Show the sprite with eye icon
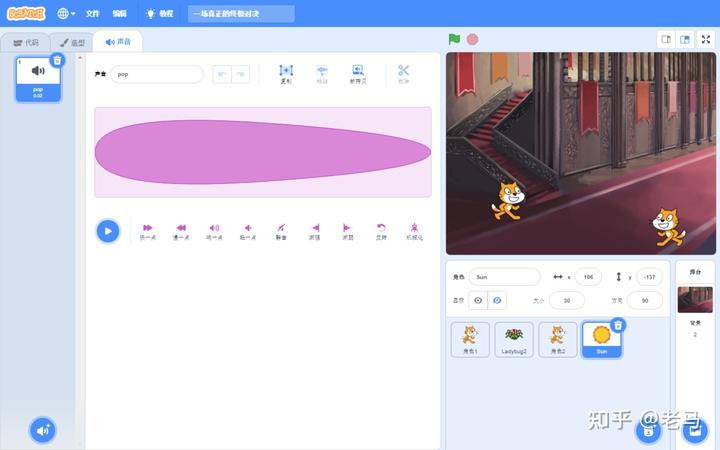720x450 pixels. (x=478, y=300)
